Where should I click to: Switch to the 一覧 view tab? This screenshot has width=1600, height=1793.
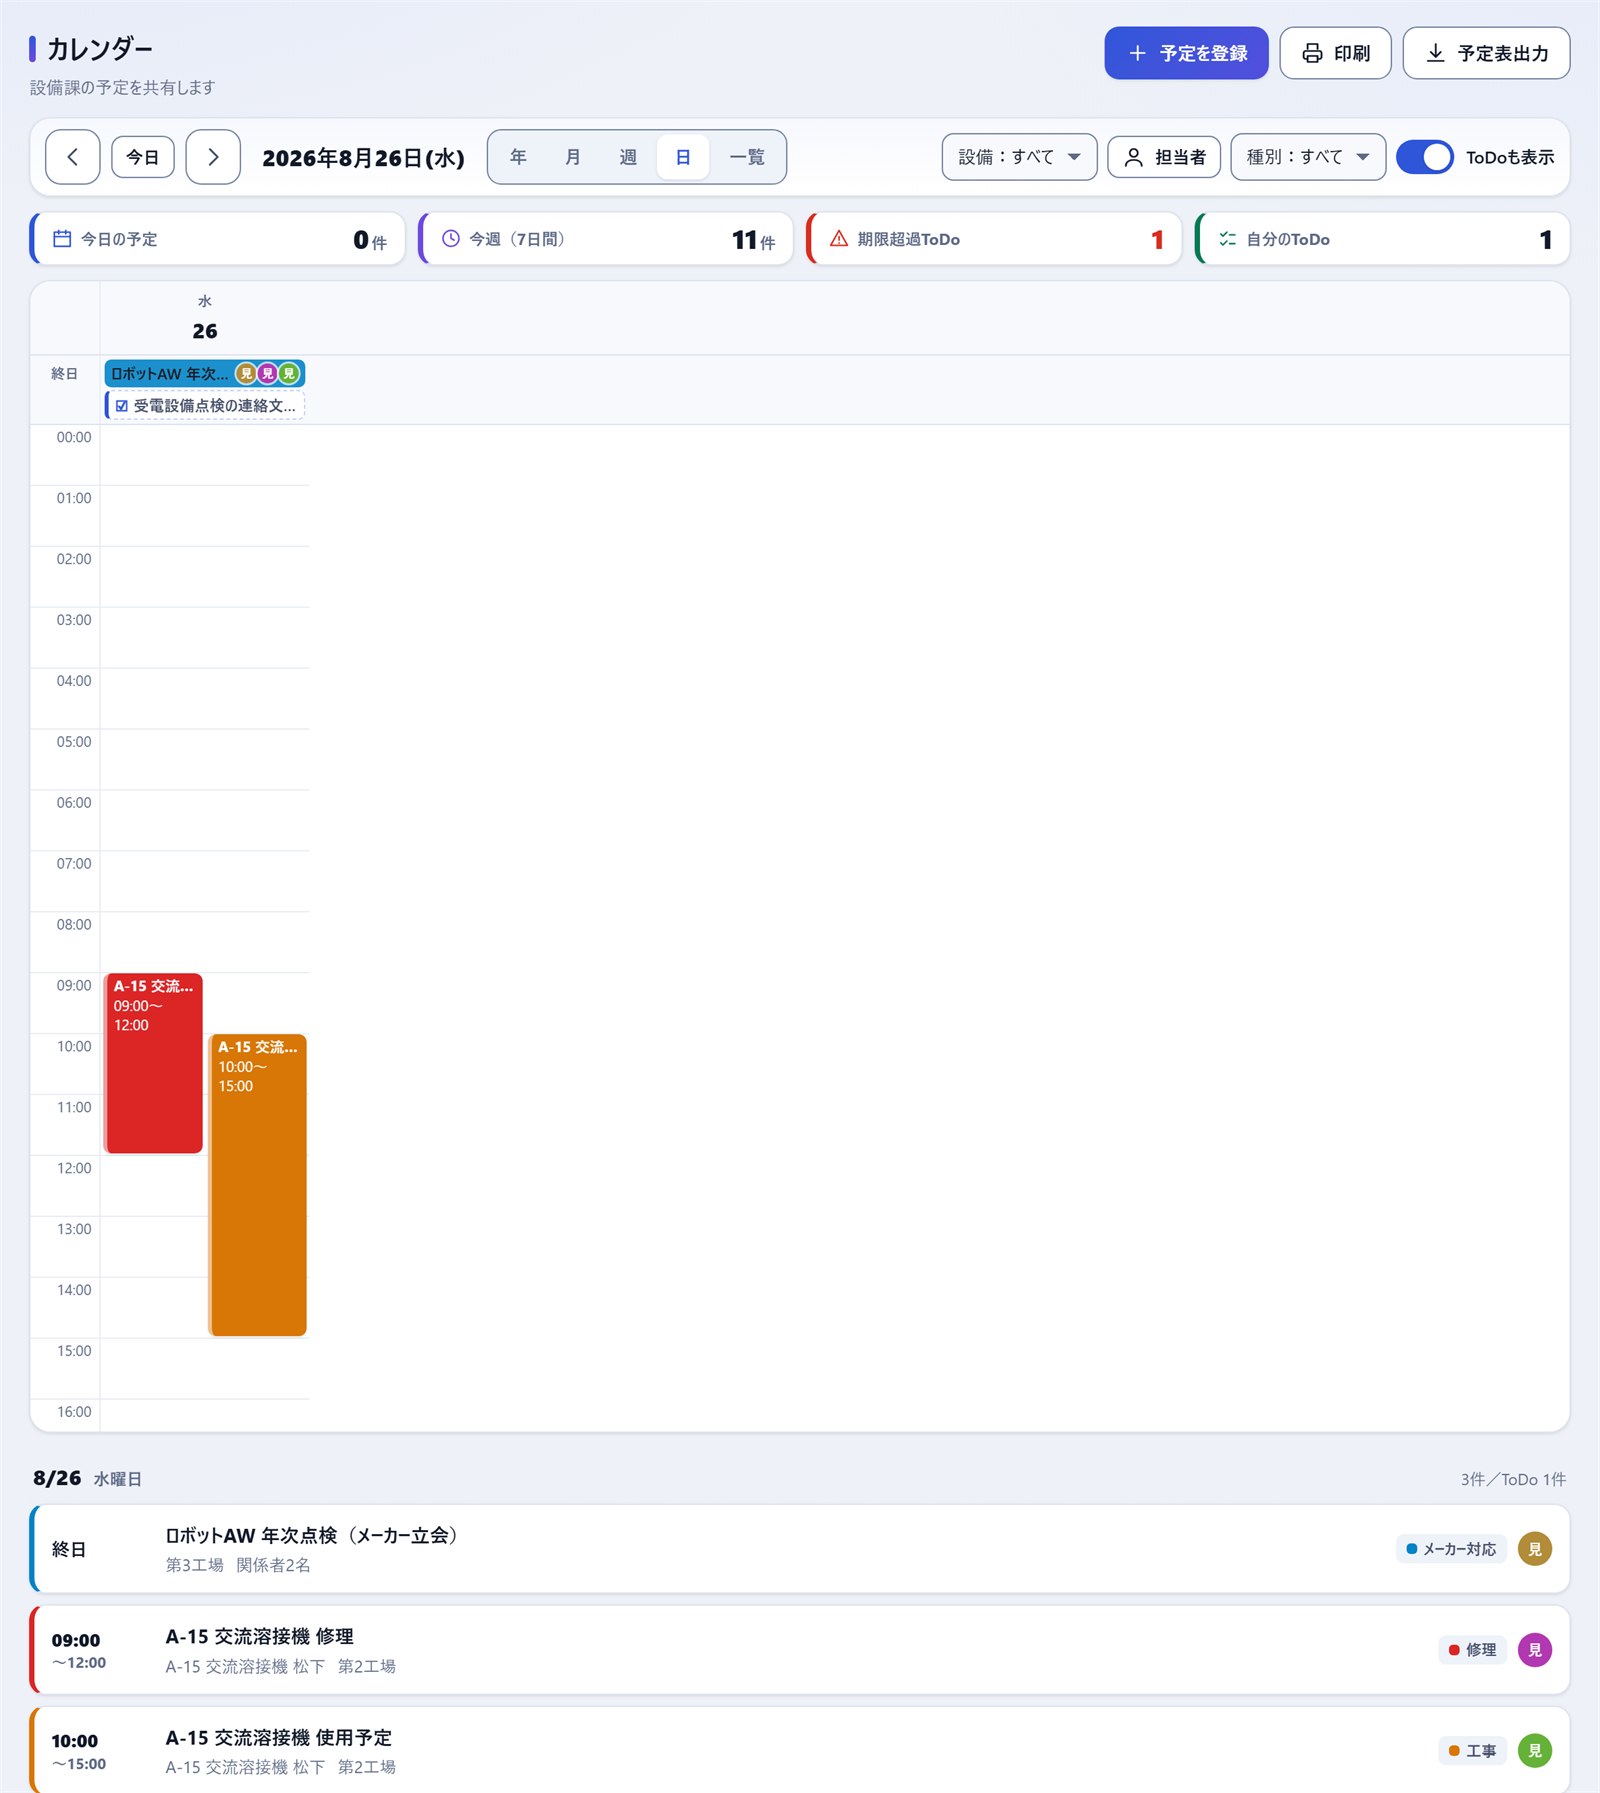coord(747,157)
